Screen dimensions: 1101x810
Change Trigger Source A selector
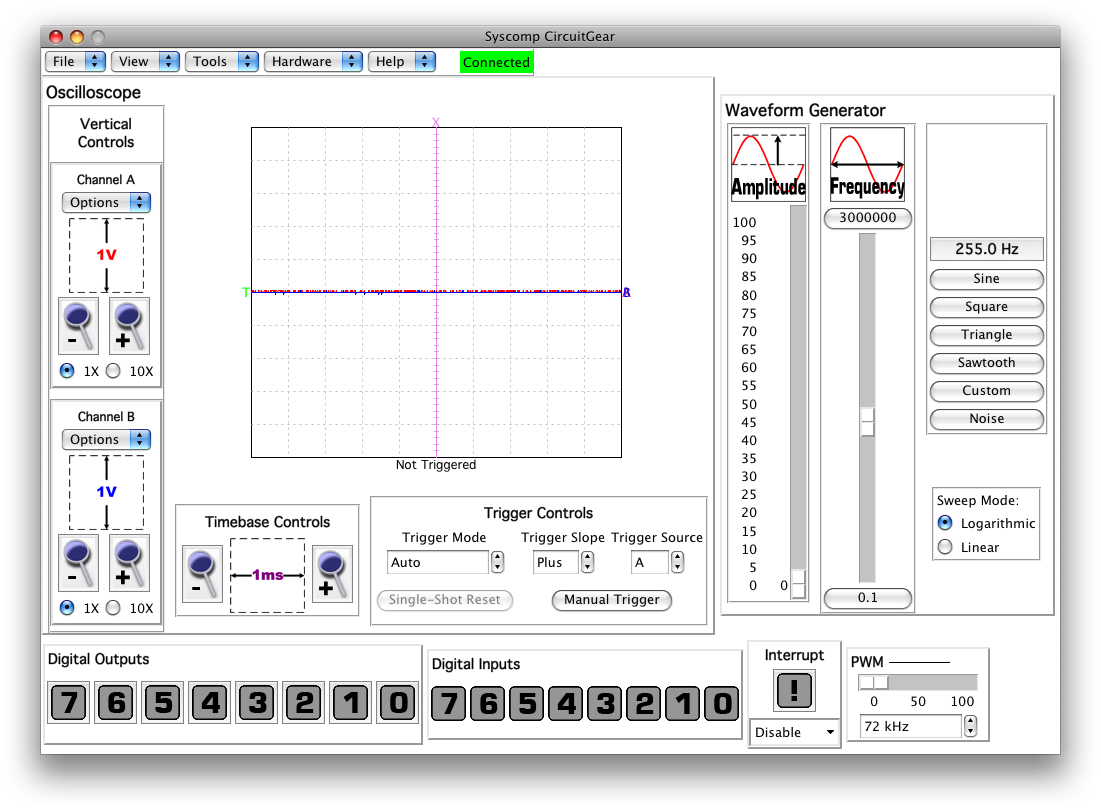click(x=657, y=562)
